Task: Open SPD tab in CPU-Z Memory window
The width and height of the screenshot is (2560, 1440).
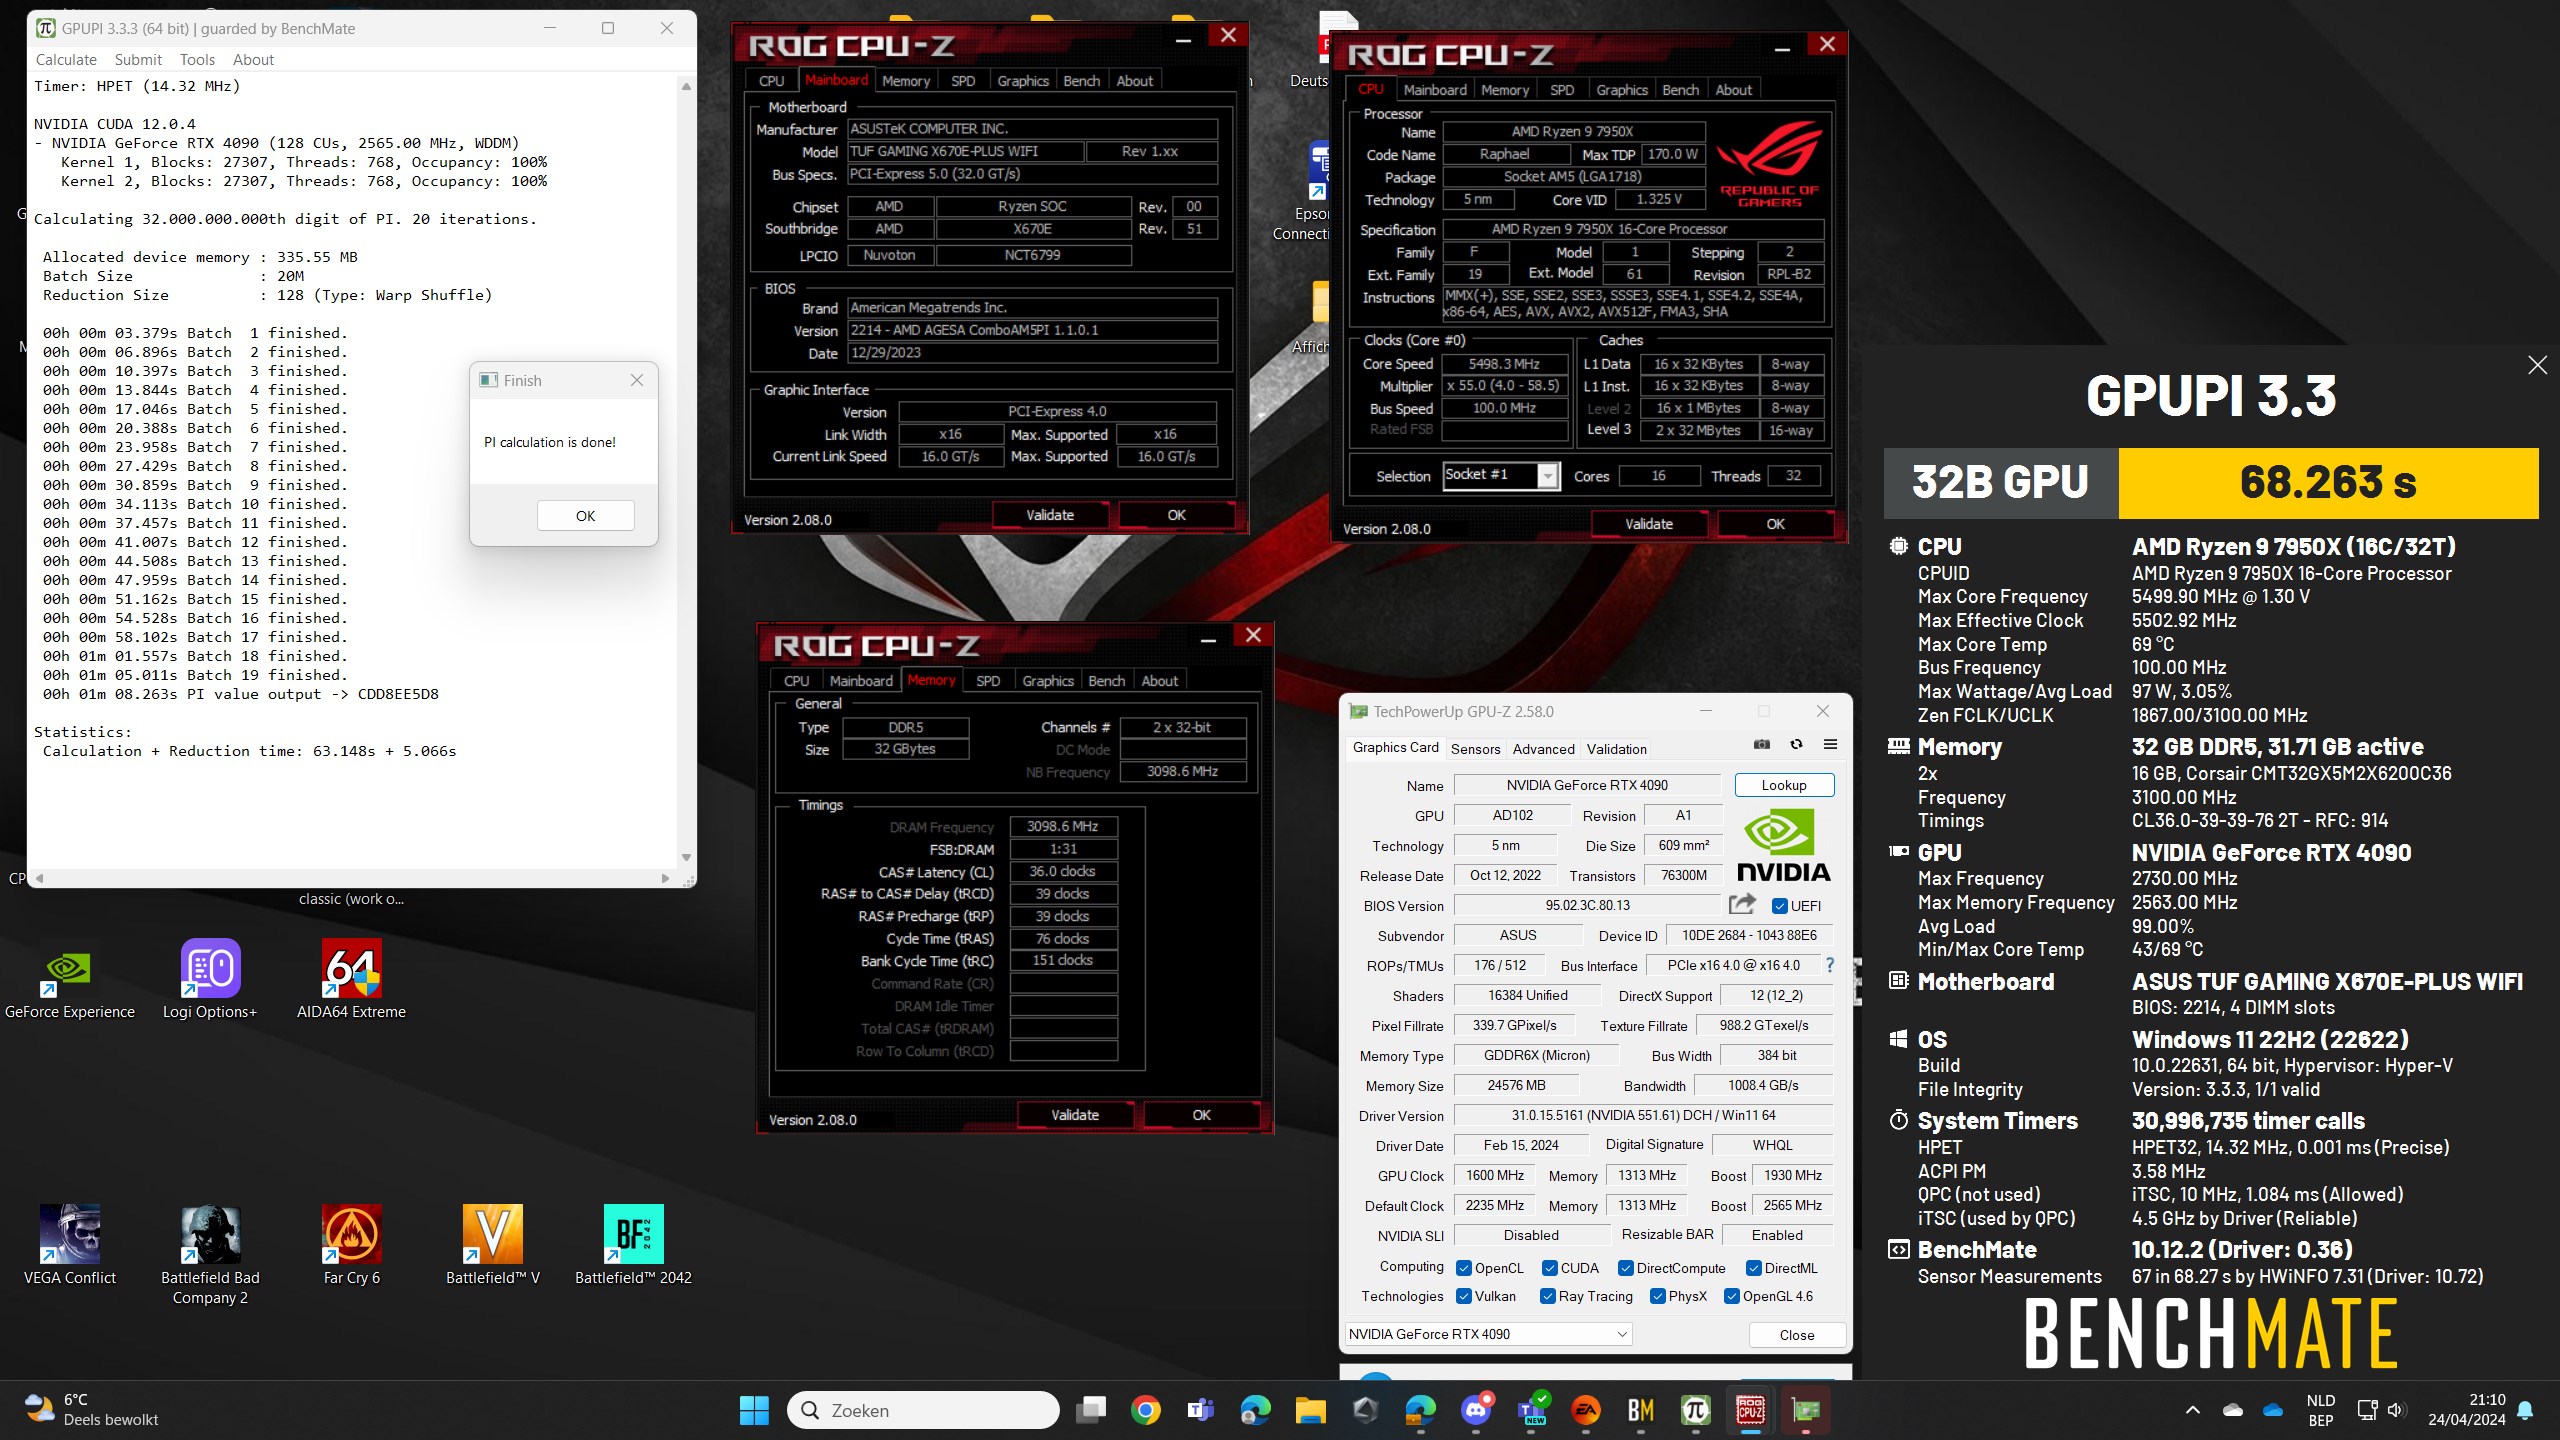Action: (988, 681)
